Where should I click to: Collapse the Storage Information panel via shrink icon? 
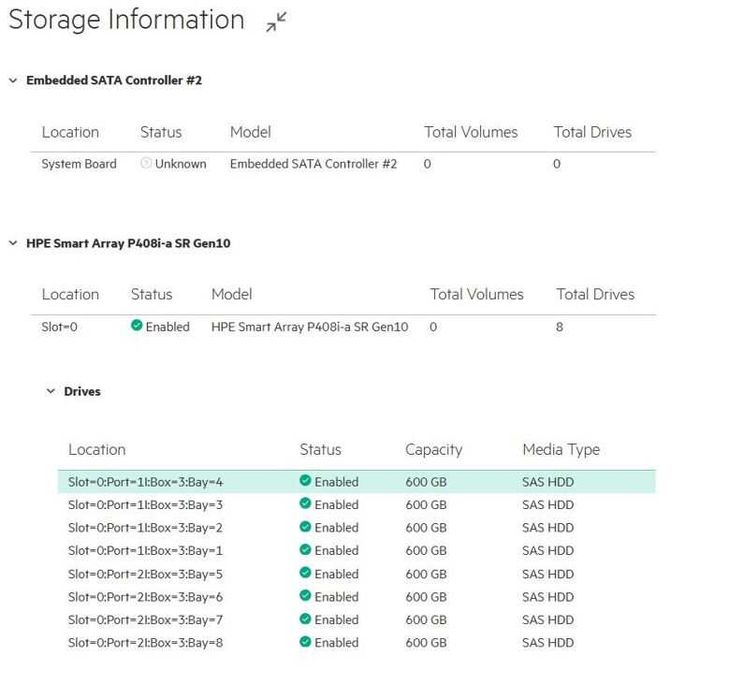point(276,22)
